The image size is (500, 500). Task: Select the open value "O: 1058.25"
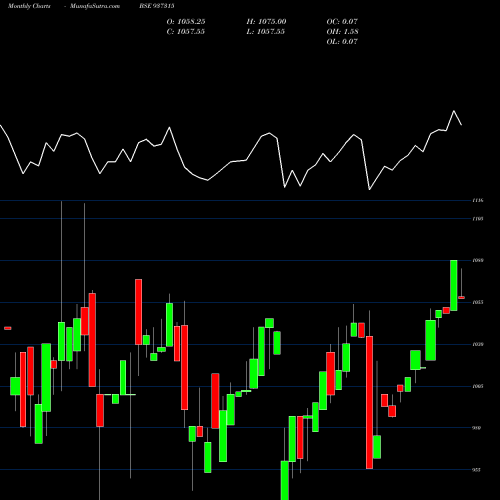(x=186, y=22)
